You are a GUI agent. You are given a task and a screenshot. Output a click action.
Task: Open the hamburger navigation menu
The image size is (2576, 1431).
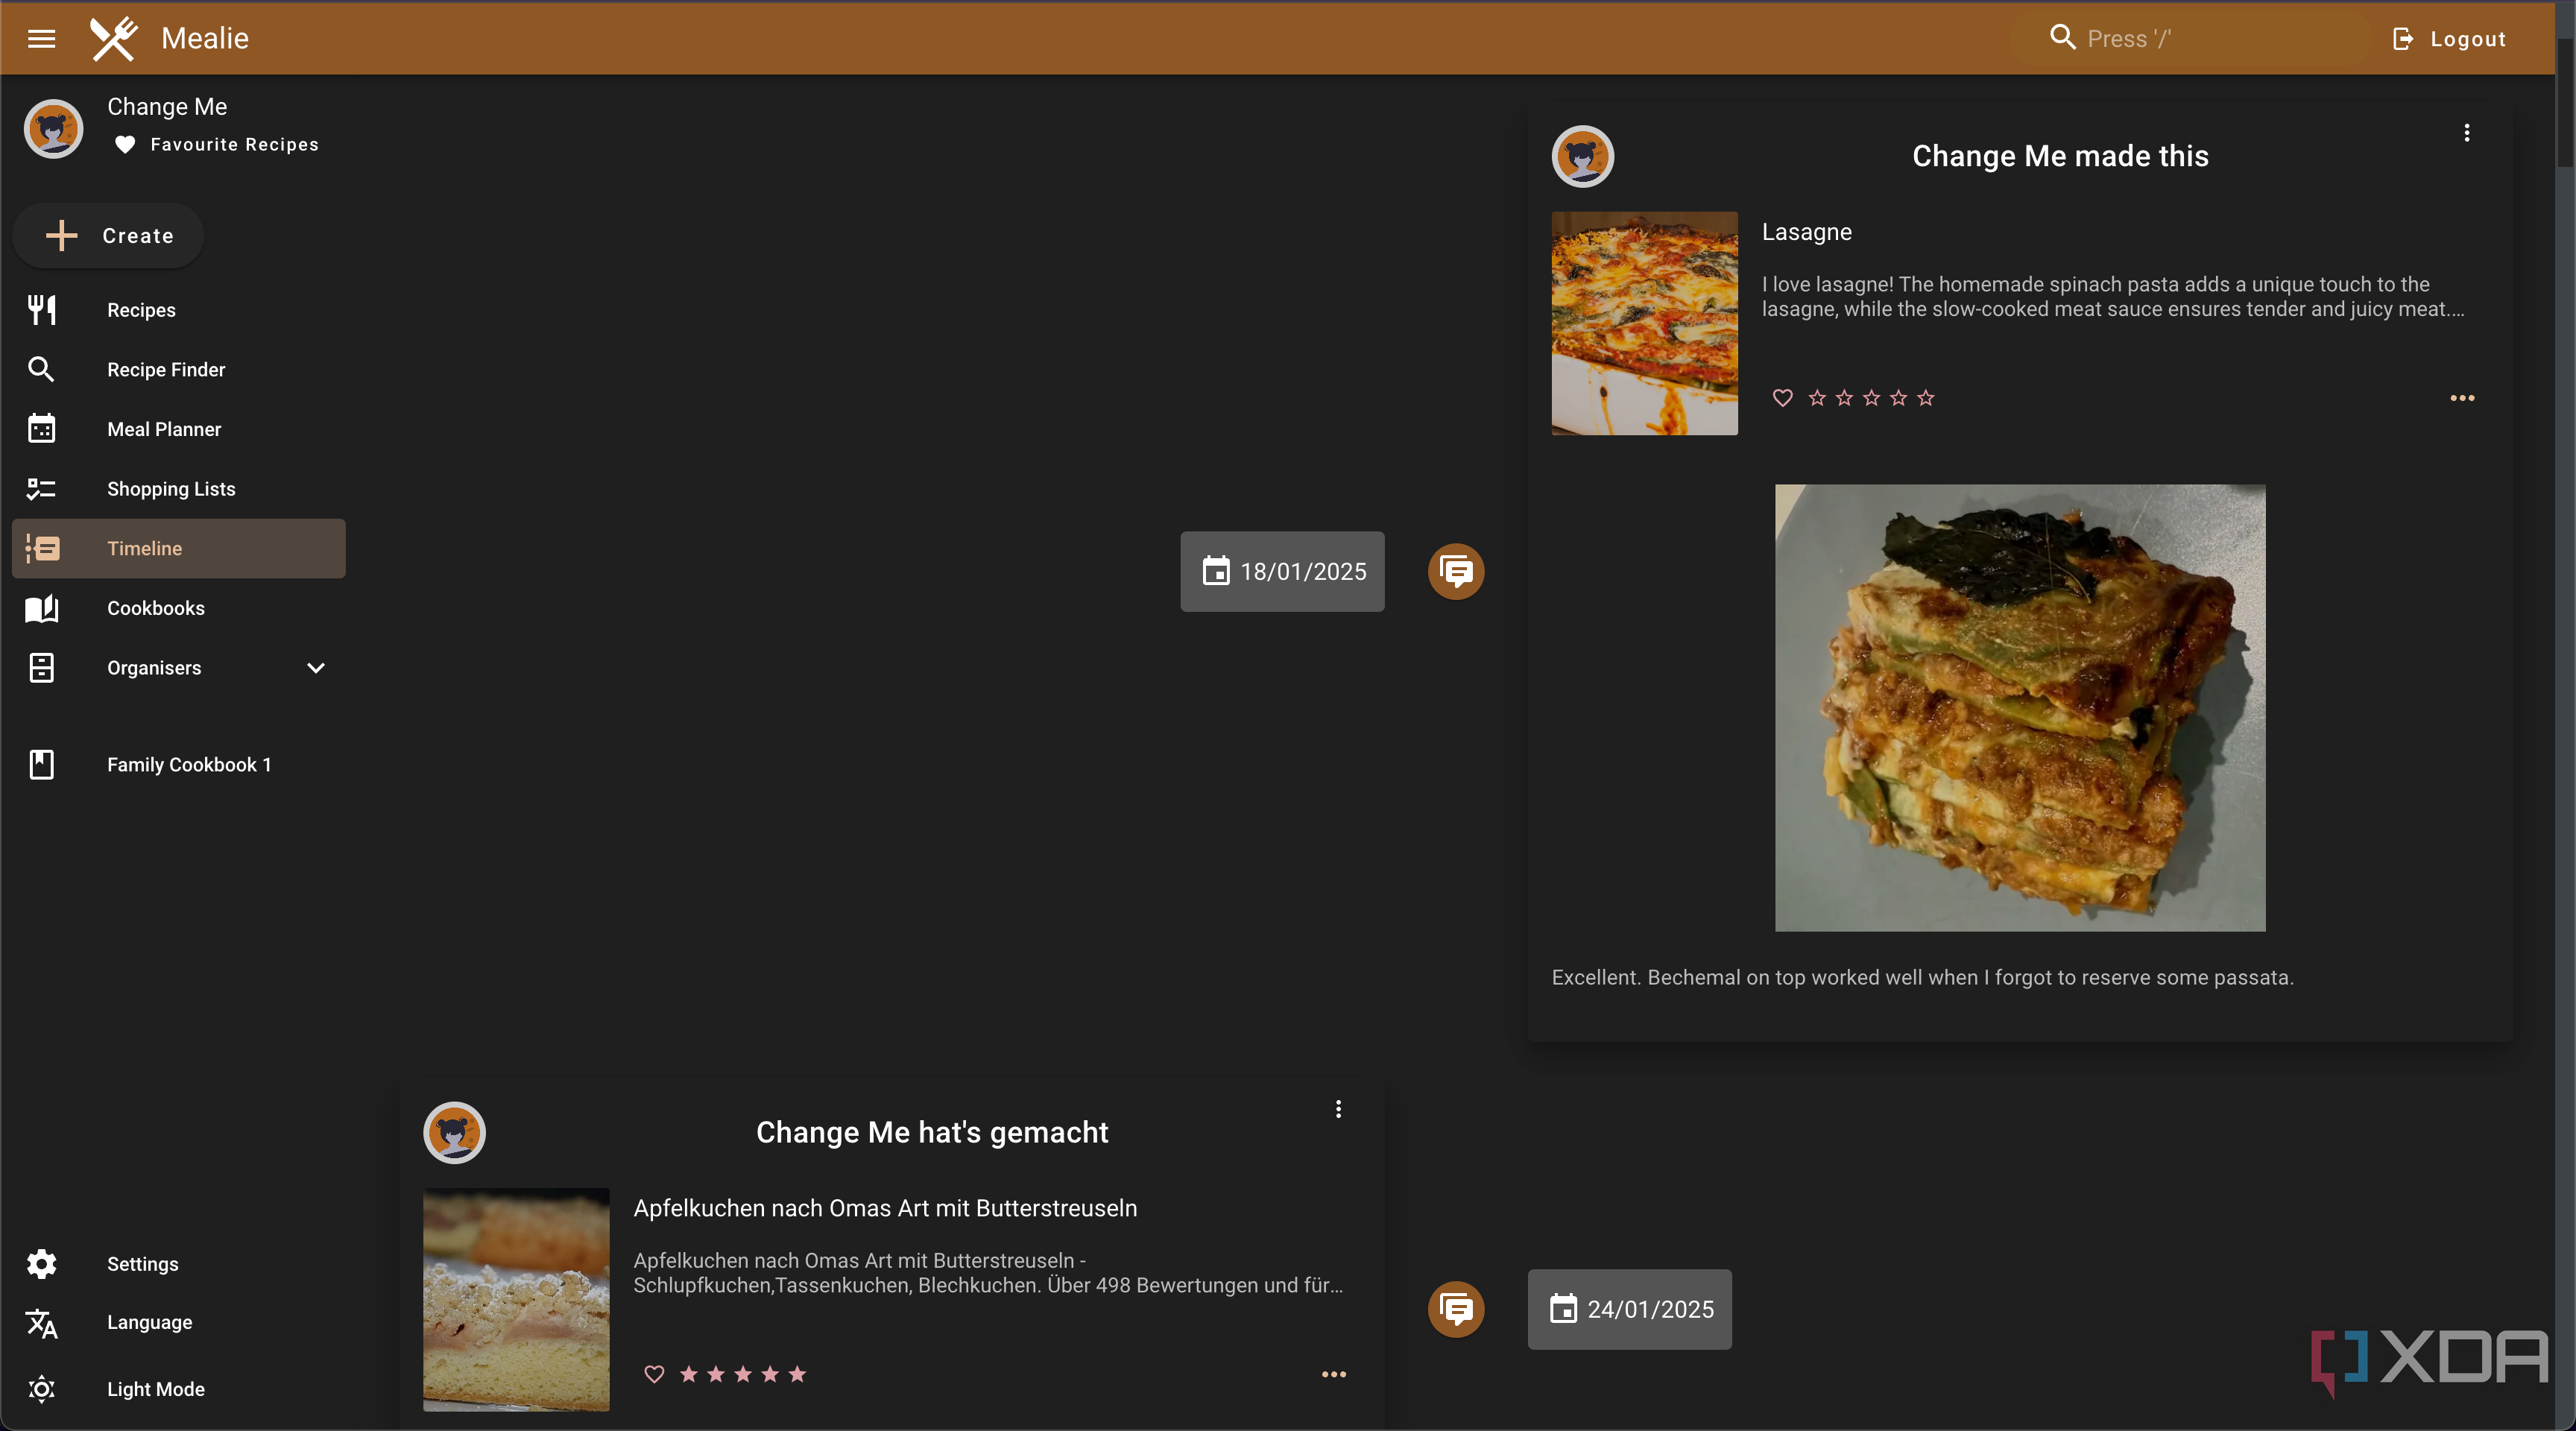point(41,38)
